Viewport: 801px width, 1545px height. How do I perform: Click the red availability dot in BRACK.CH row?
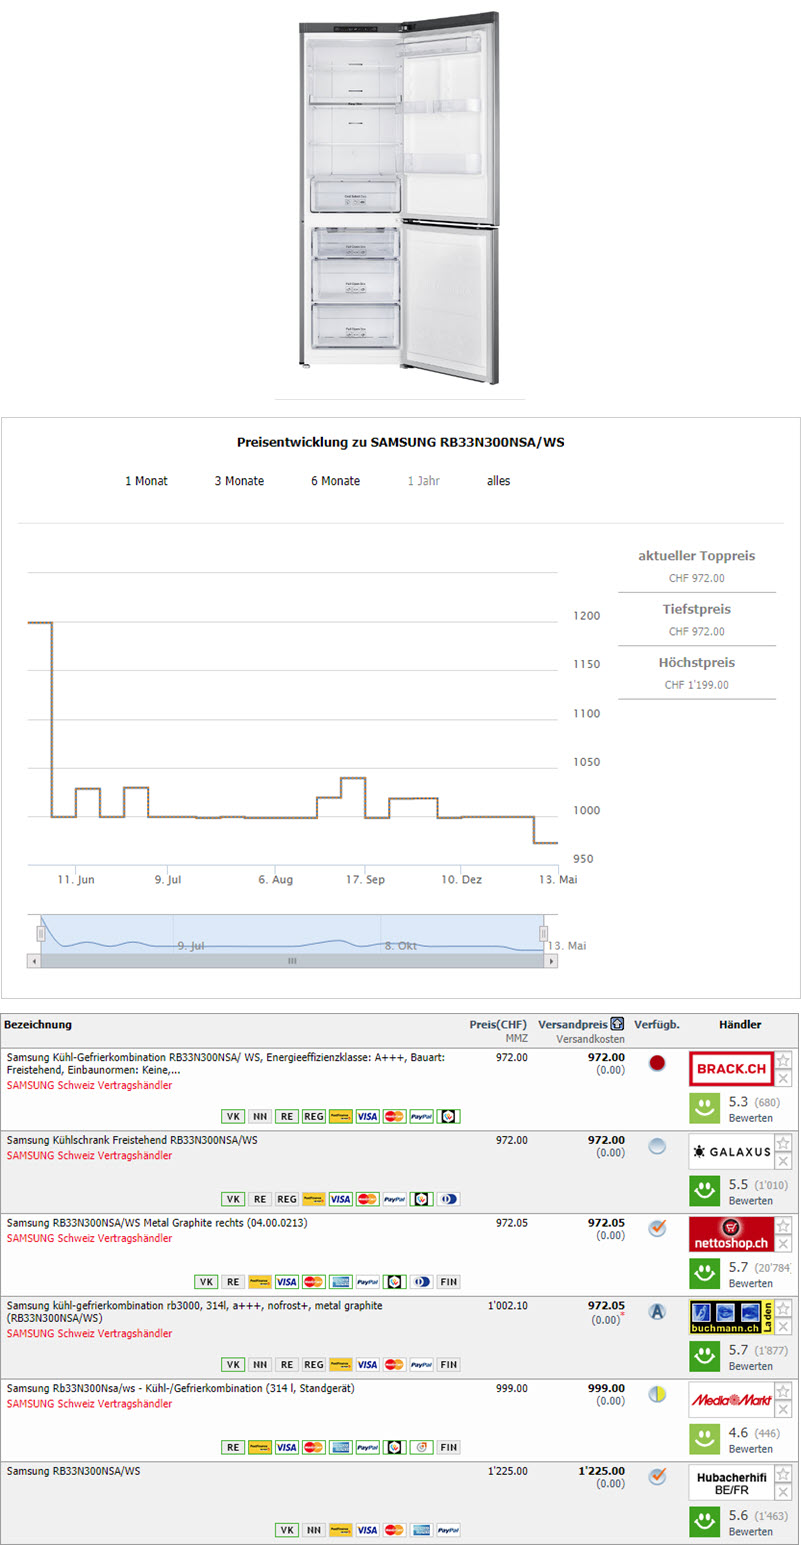657,1063
